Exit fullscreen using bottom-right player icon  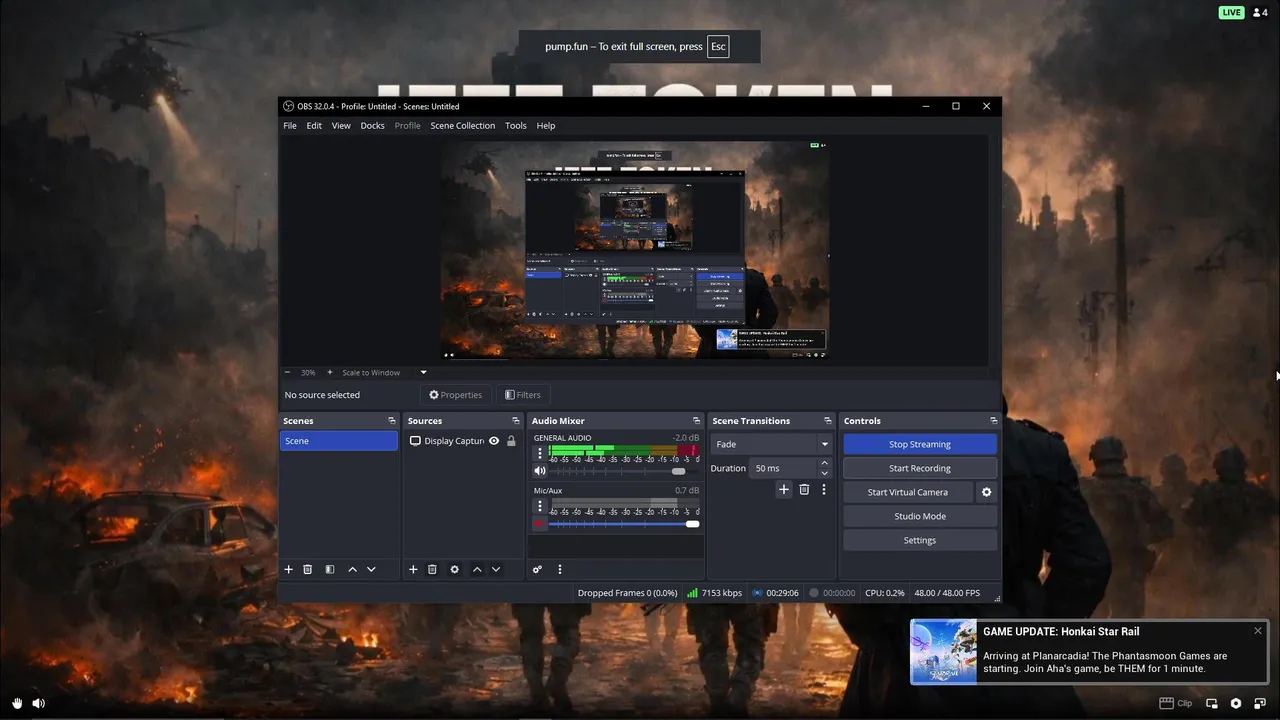1260,703
